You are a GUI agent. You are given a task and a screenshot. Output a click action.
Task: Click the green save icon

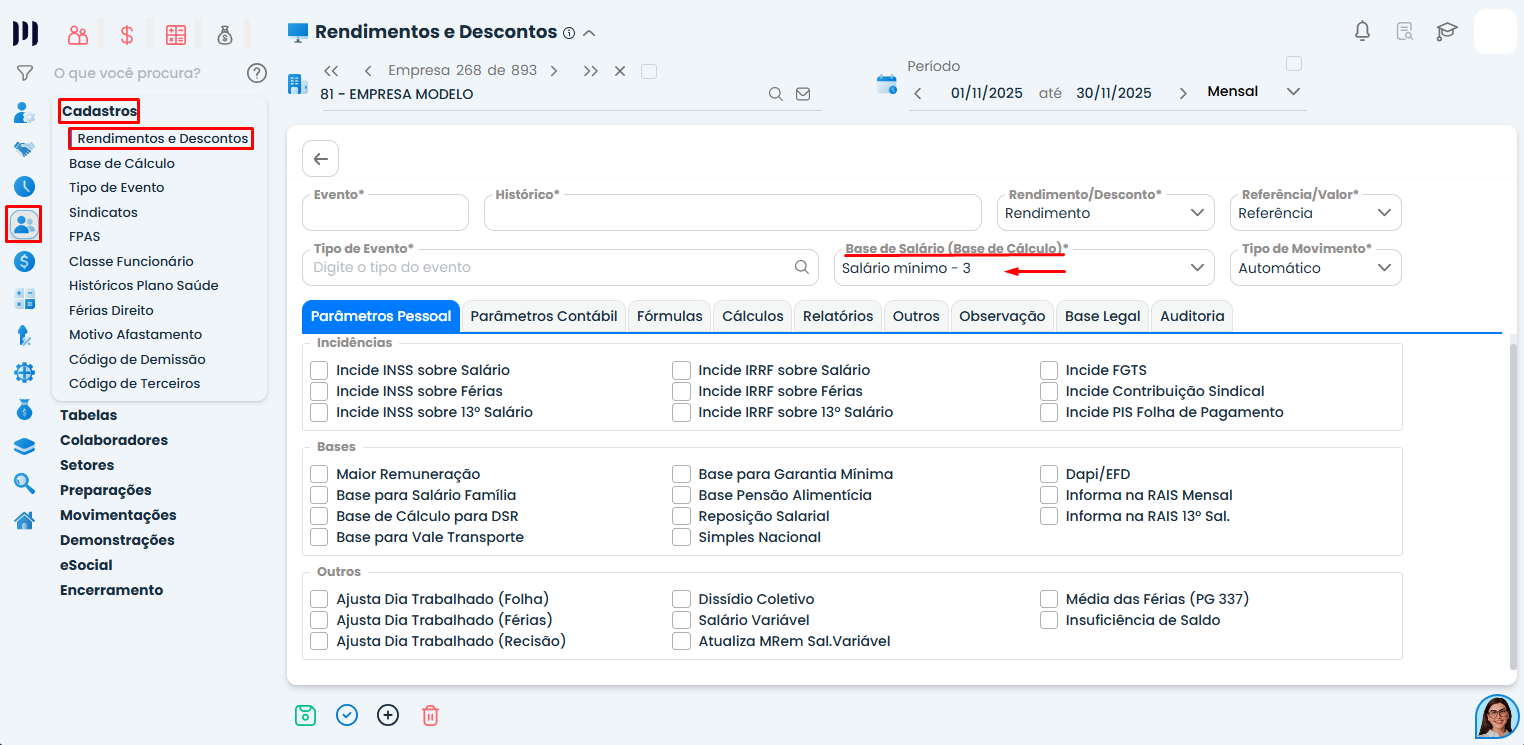(x=305, y=715)
